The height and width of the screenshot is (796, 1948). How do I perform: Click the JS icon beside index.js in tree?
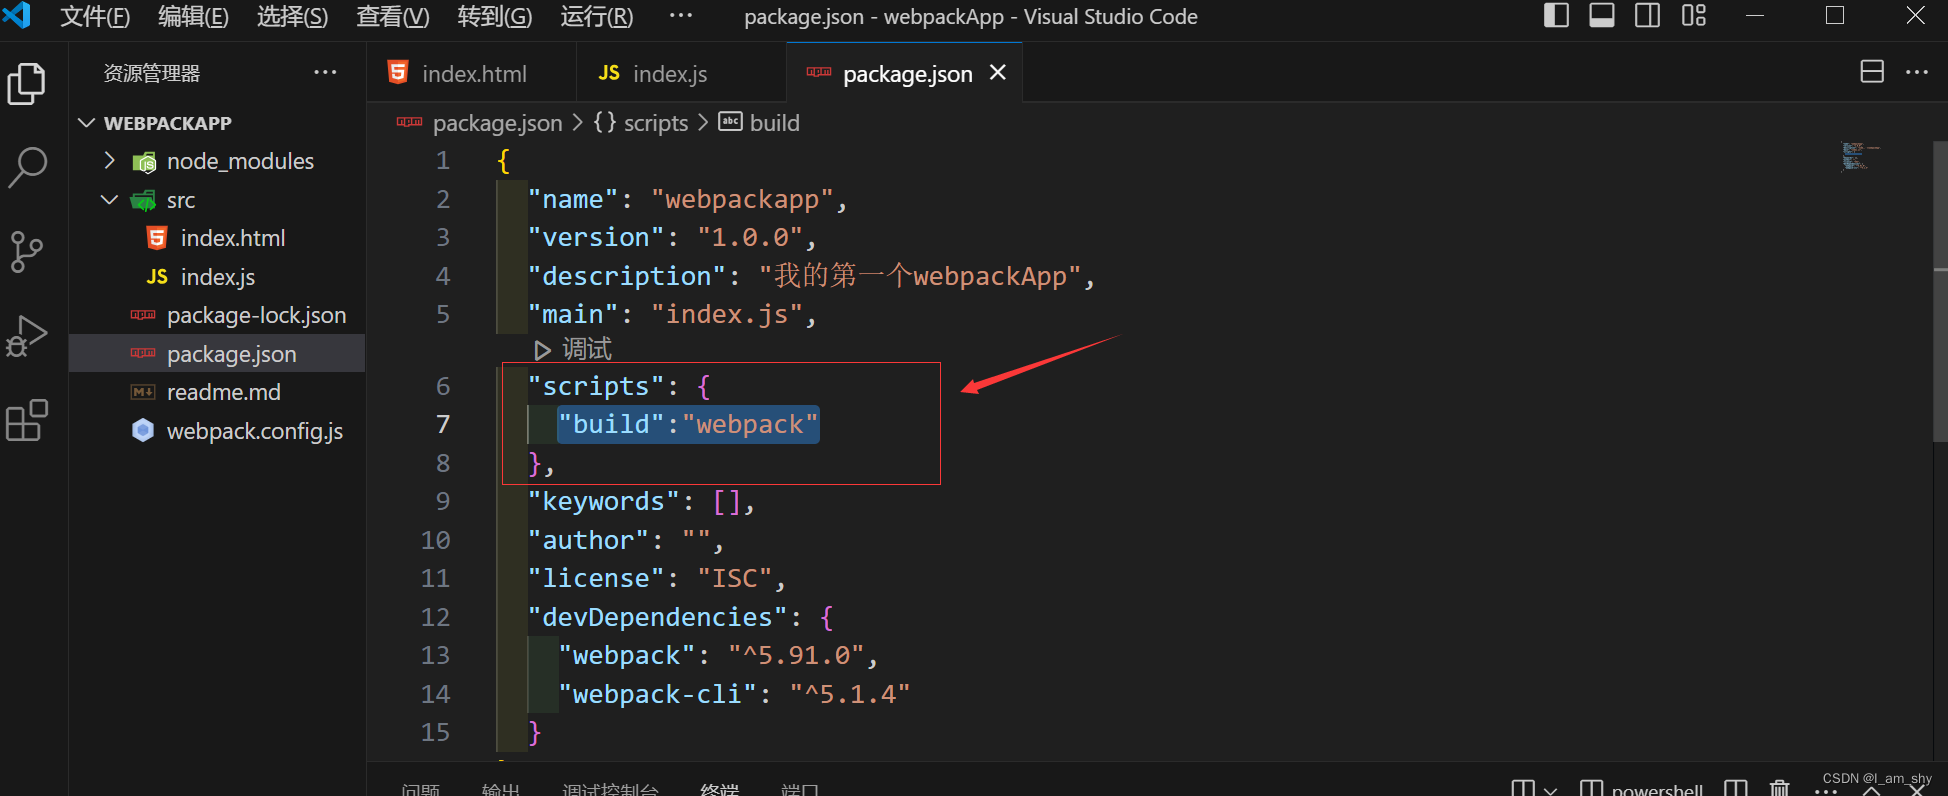point(157,277)
